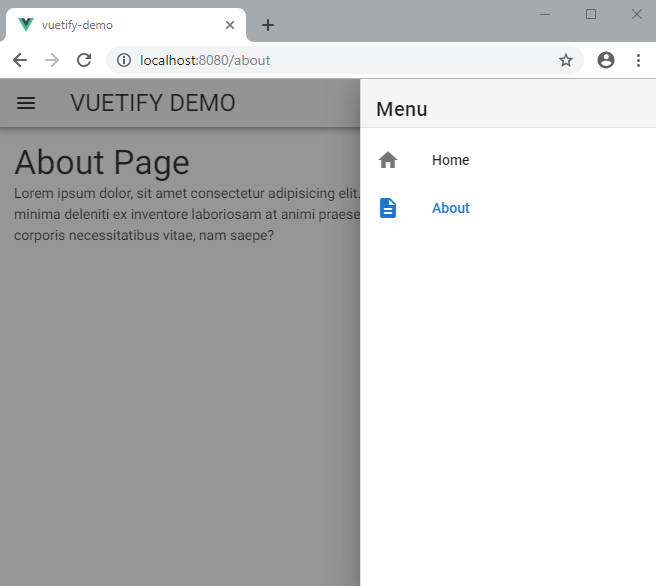
Task: Maximize the Chrome browser window
Action: coord(591,14)
